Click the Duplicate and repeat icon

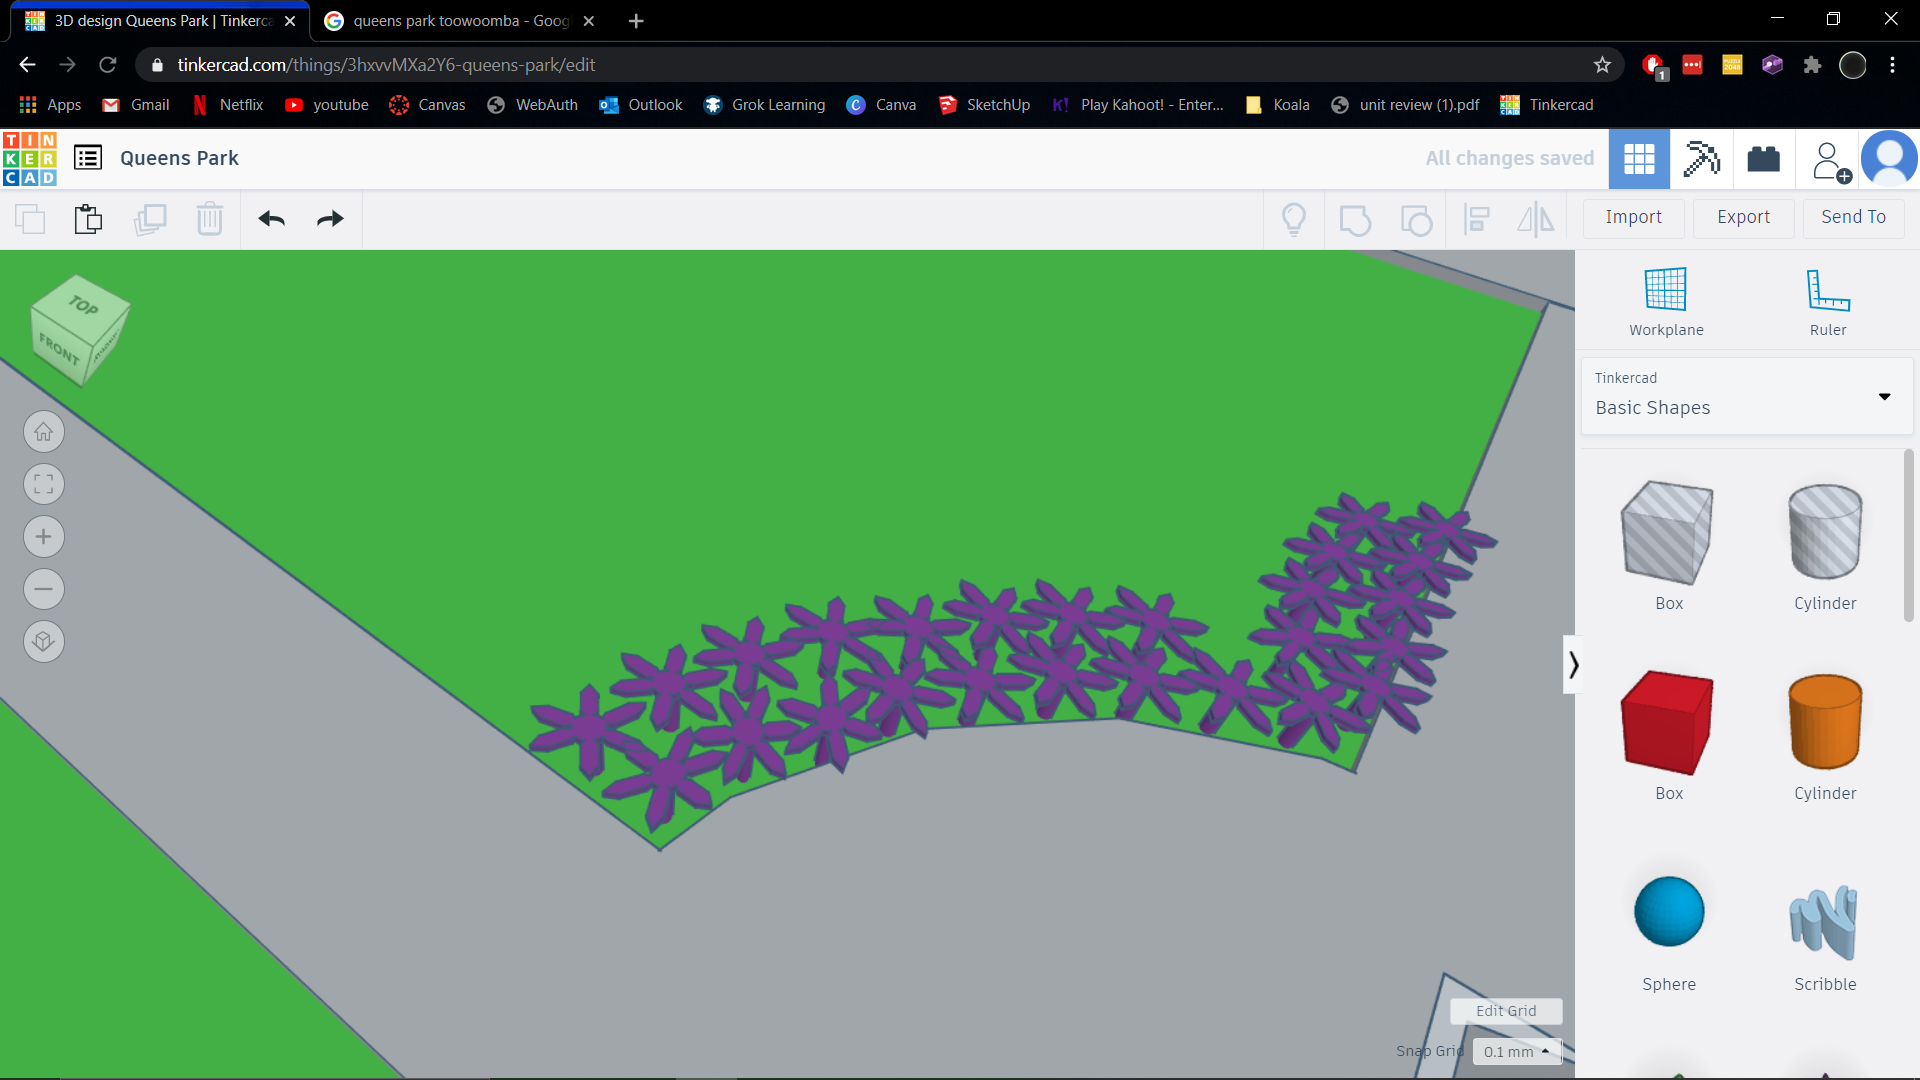tap(150, 218)
